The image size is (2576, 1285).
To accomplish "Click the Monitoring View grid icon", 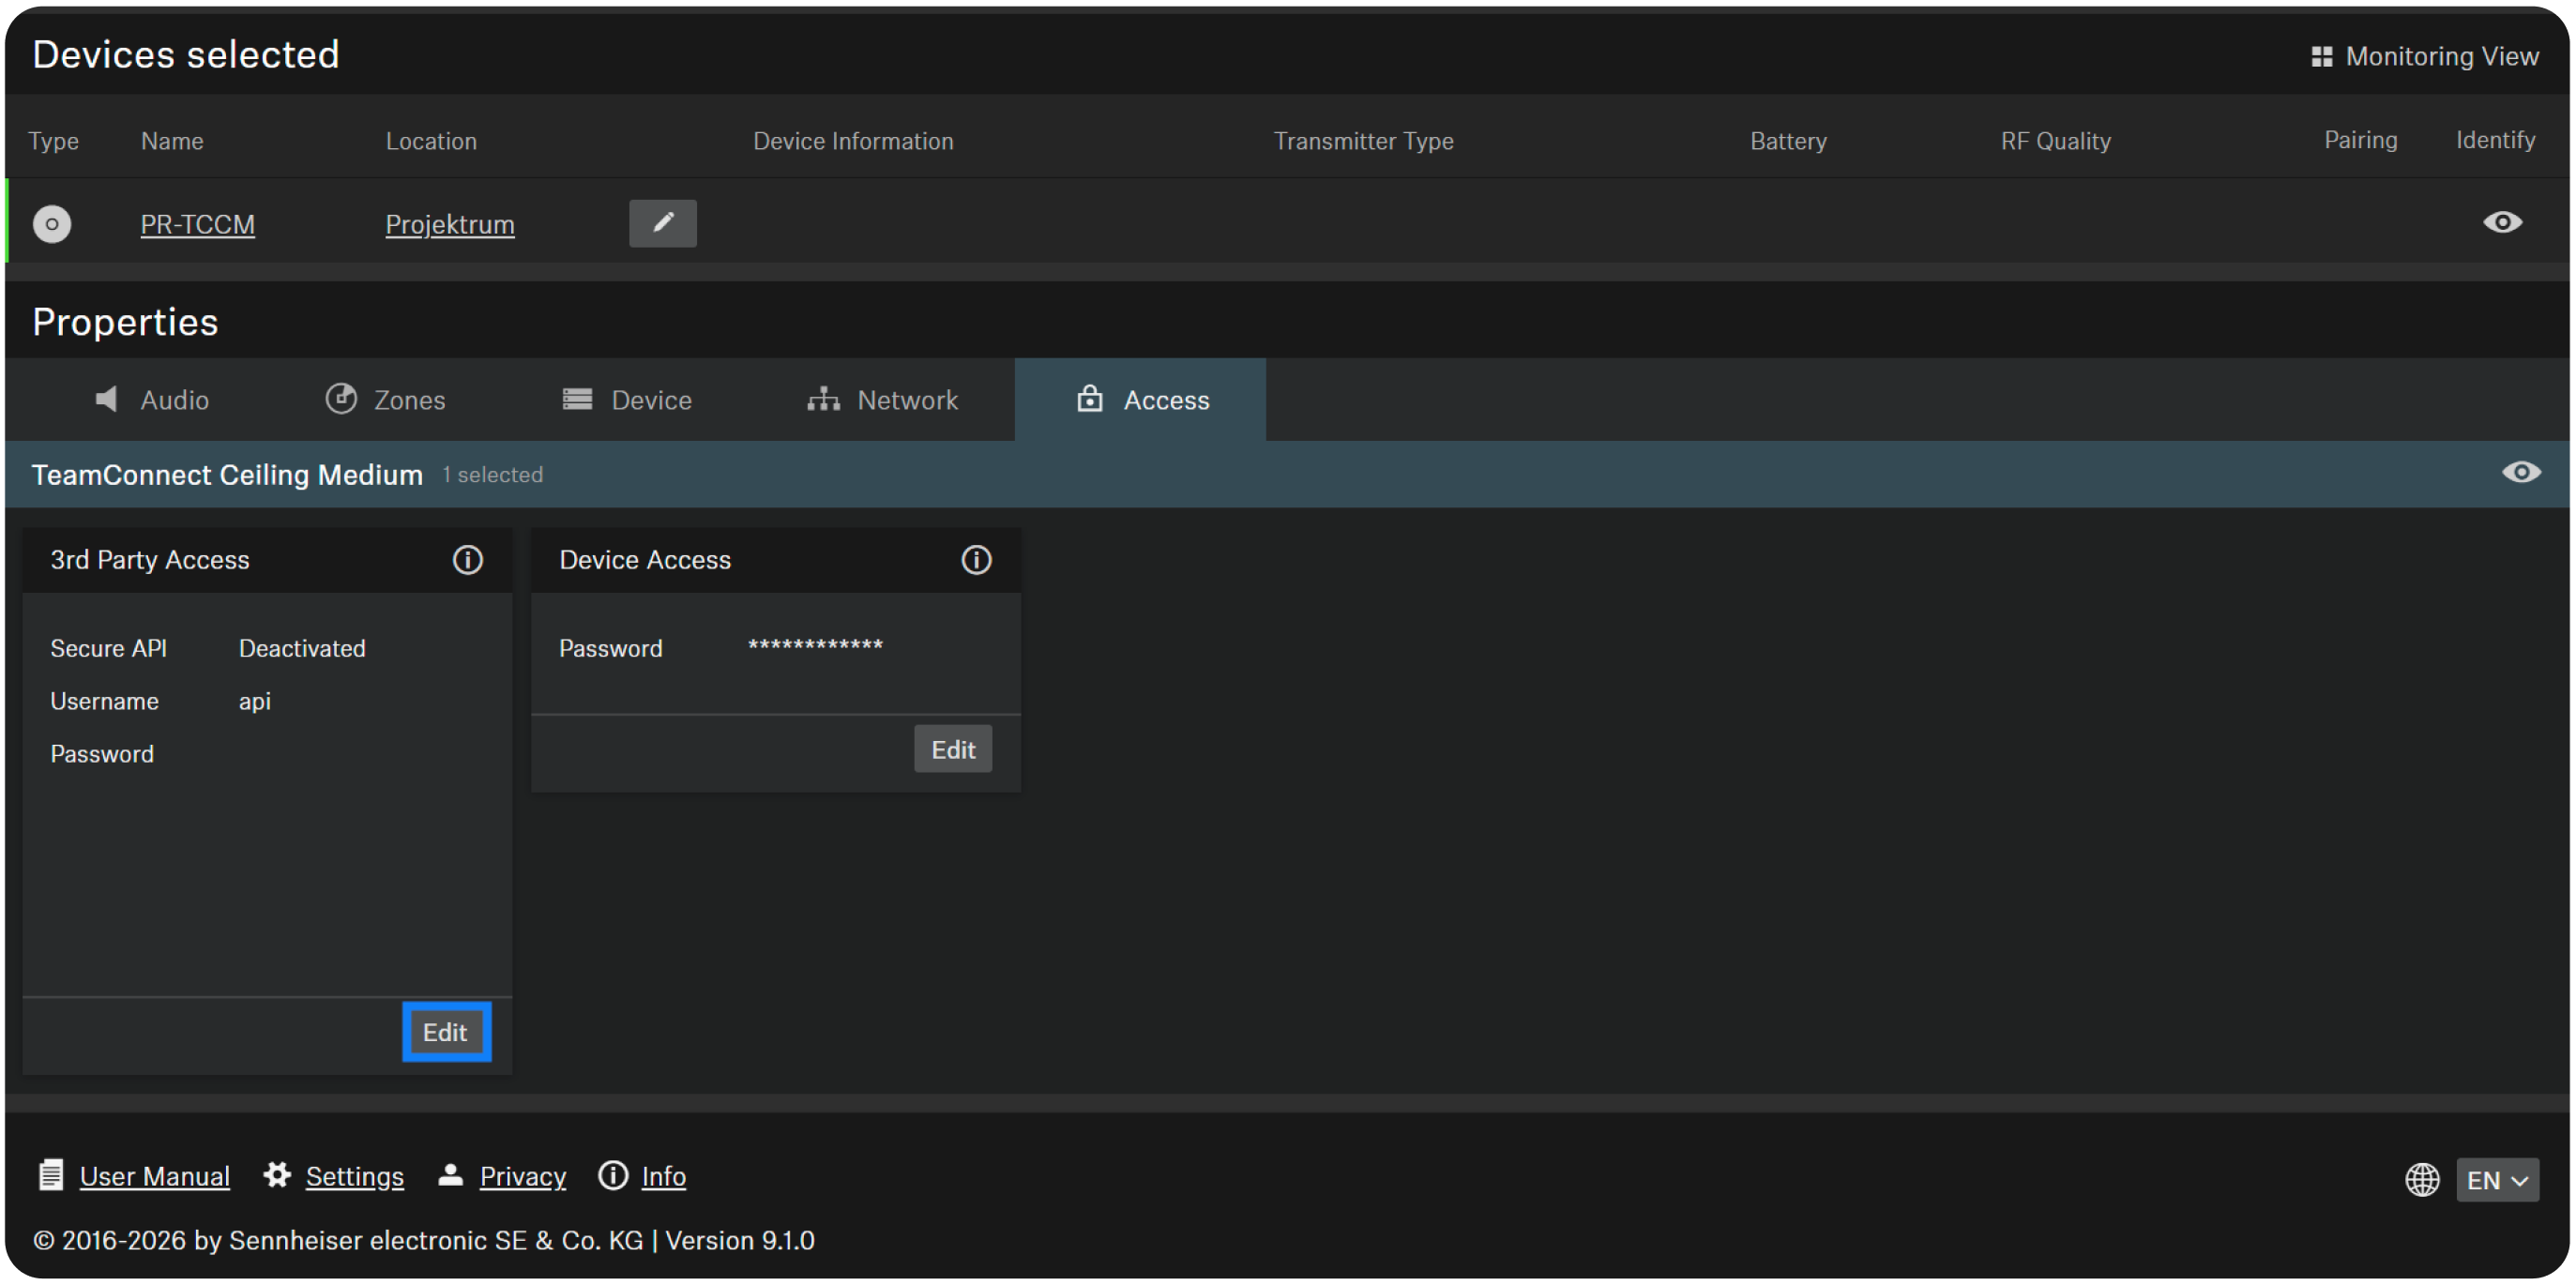I will (x=2321, y=57).
